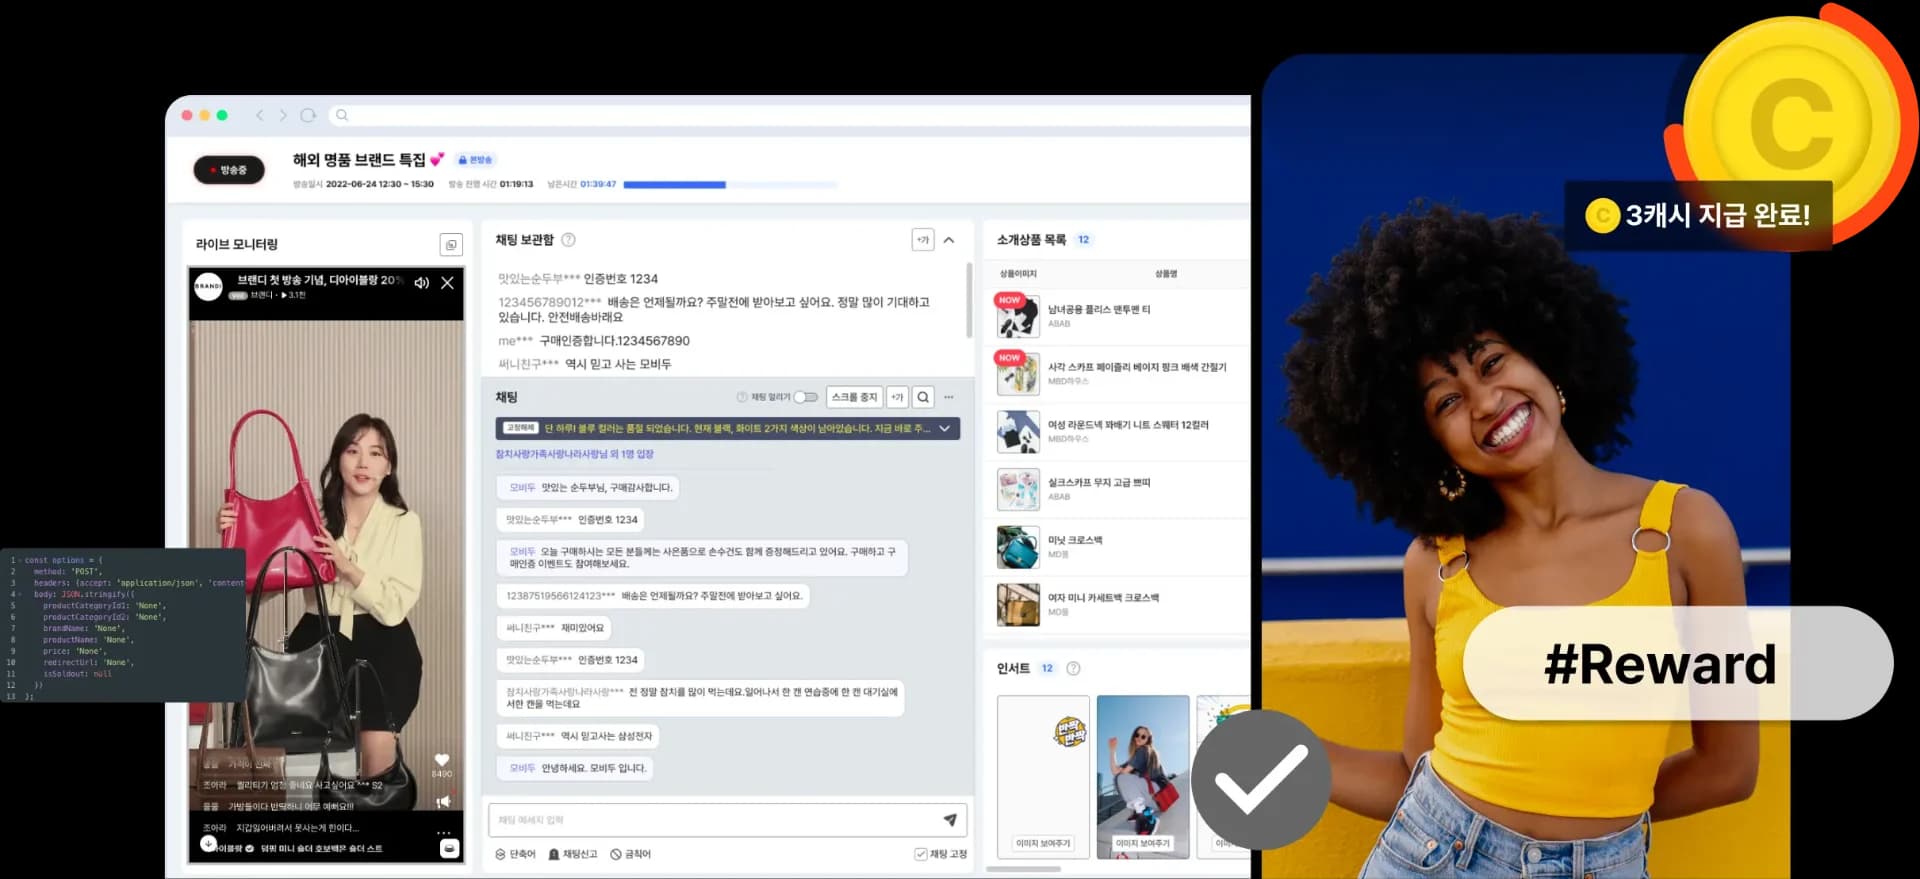Reload the page with the refresh icon
This screenshot has width=1920, height=879.
(308, 115)
